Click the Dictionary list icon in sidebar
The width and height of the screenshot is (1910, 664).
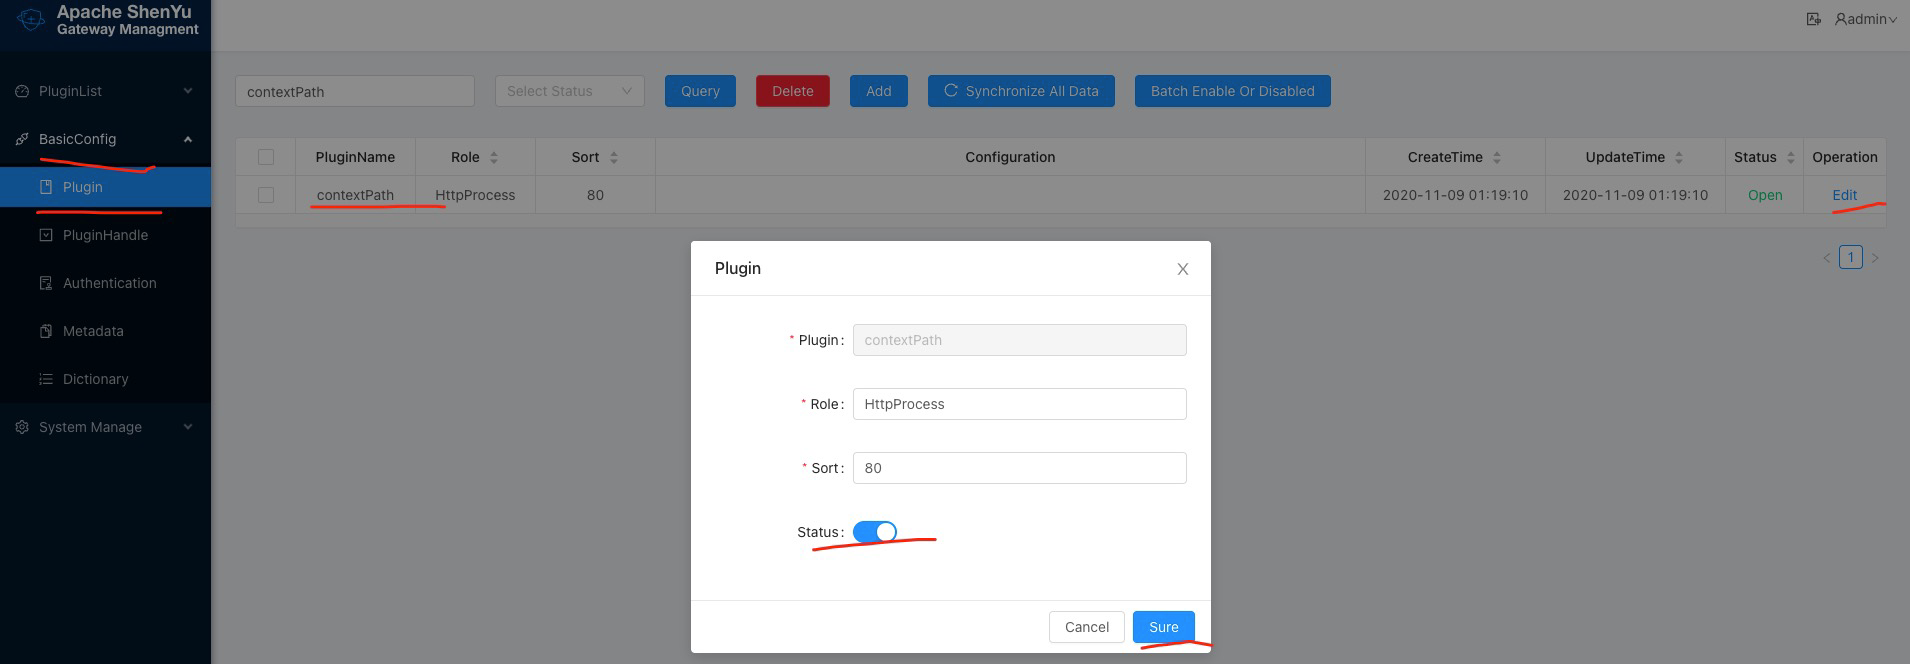point(45,379)
